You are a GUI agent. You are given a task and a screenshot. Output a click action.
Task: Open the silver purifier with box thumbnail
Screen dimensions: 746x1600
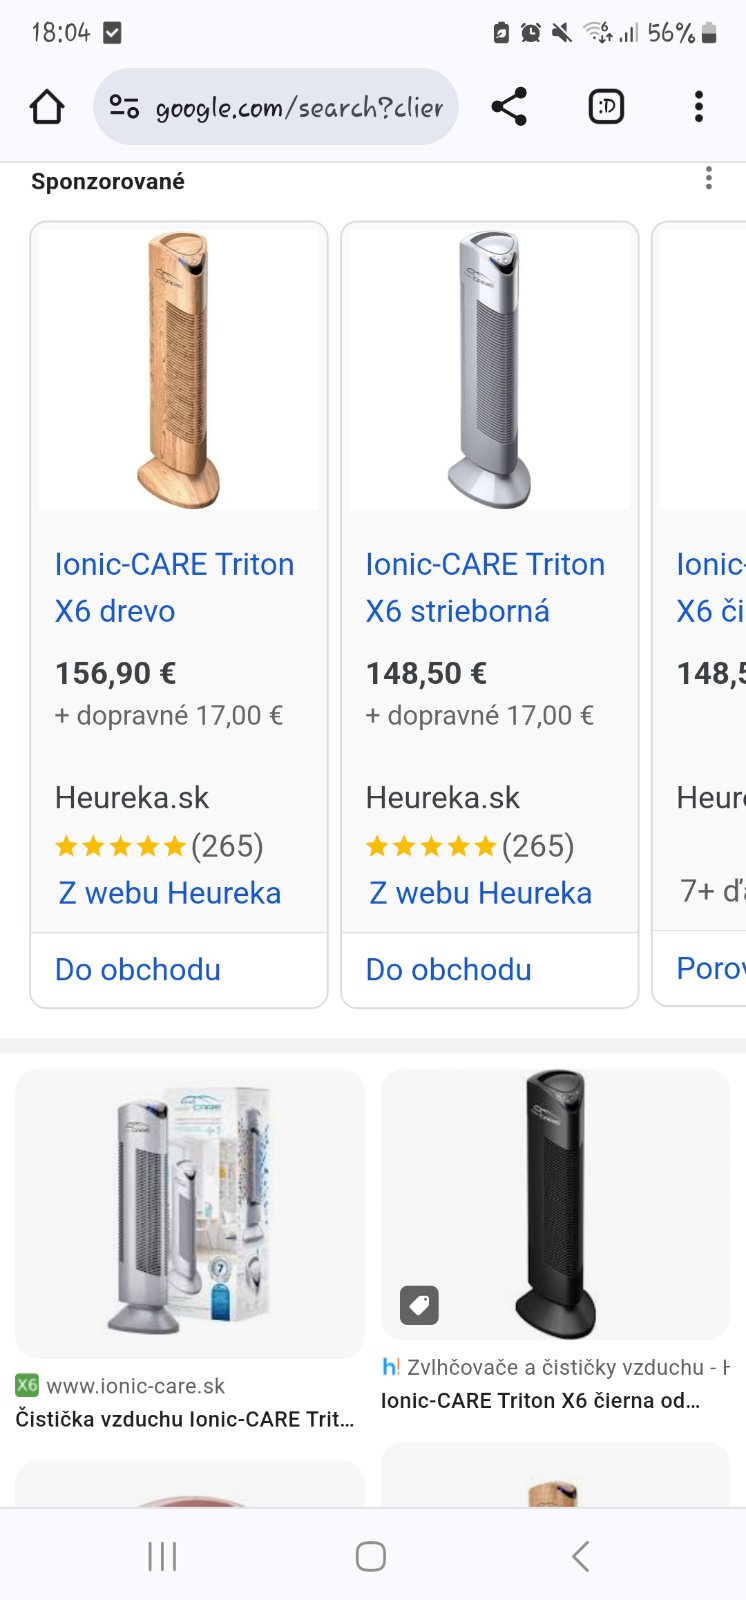189,1213
